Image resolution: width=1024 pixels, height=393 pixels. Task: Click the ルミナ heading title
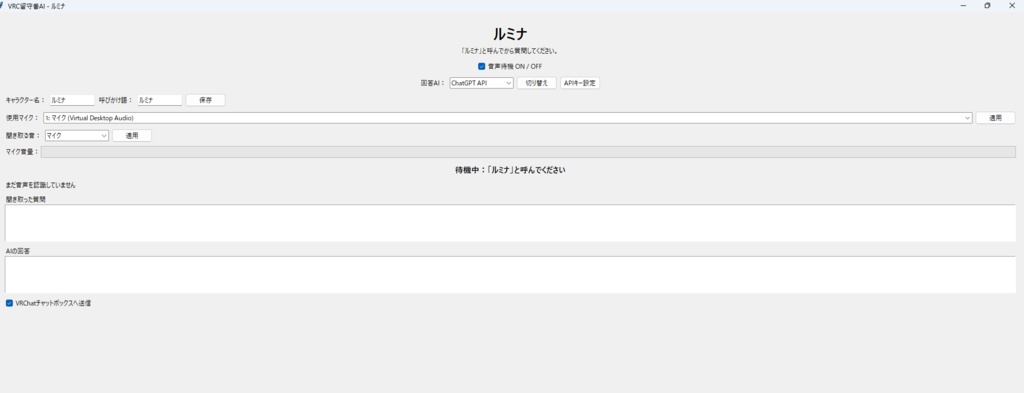point(510,35)
